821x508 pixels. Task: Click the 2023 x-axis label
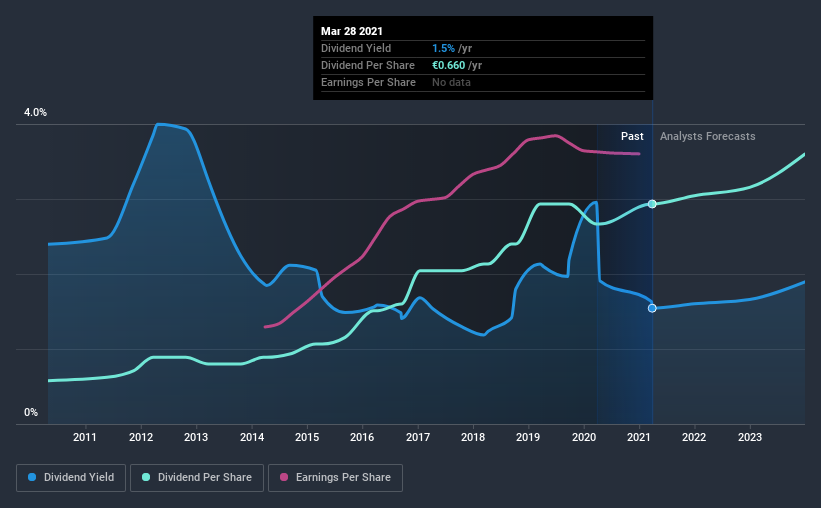point(750,437)
